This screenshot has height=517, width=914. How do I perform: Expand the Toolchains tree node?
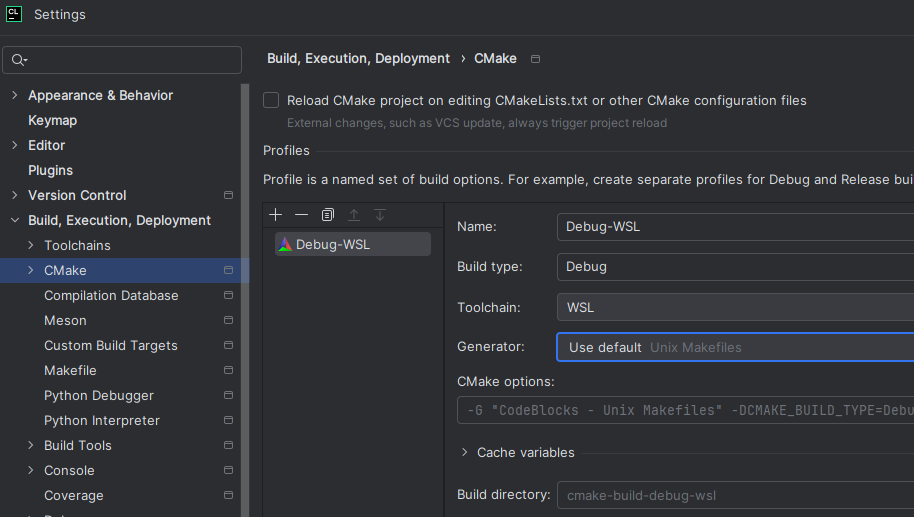(31, 245)
